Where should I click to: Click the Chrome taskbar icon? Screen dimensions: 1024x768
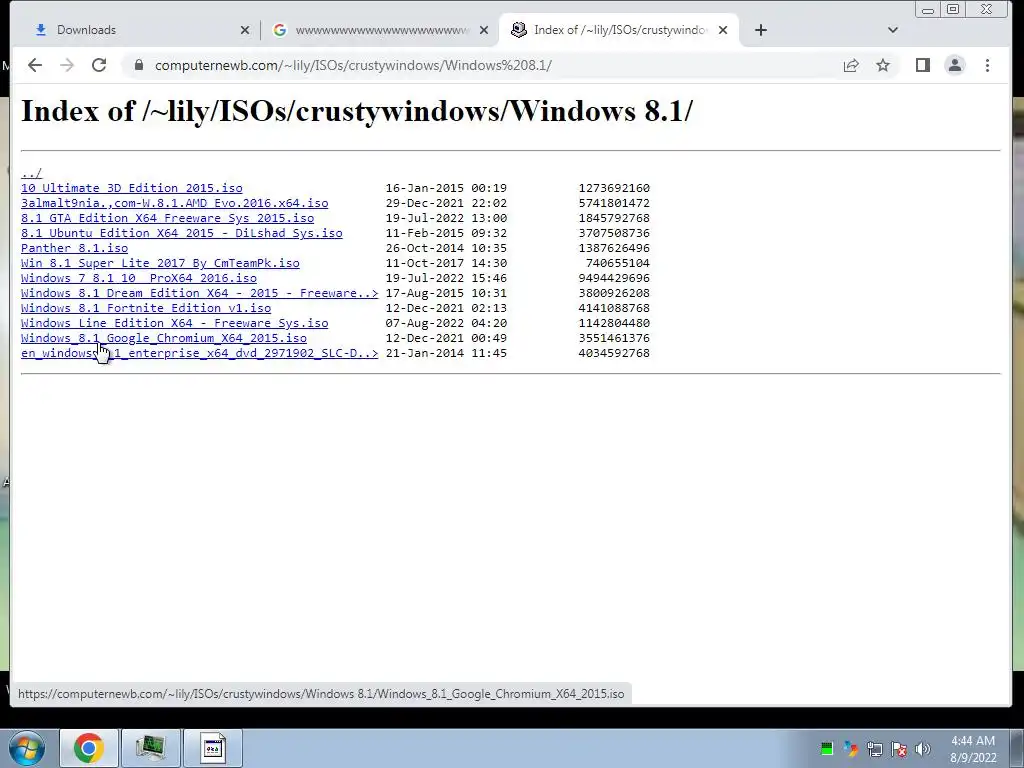point(89,748)
